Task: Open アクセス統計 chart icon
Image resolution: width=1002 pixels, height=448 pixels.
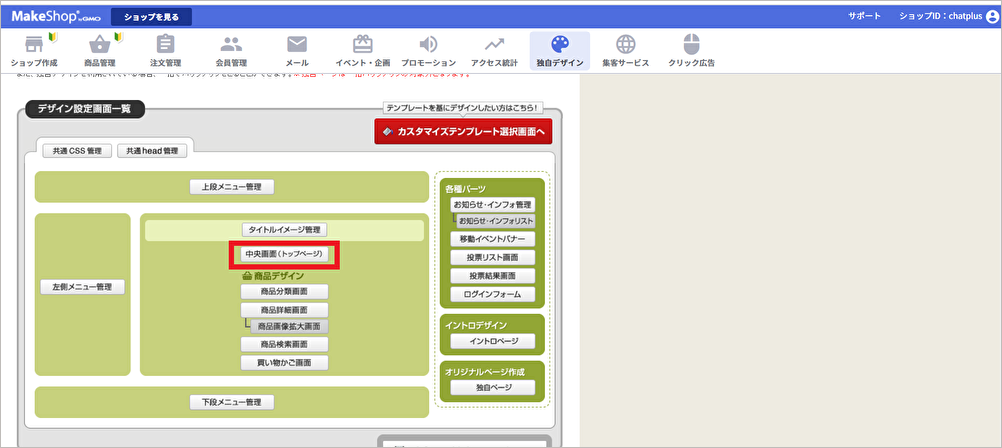Action: pyautogui.click(x=494, y=44)
